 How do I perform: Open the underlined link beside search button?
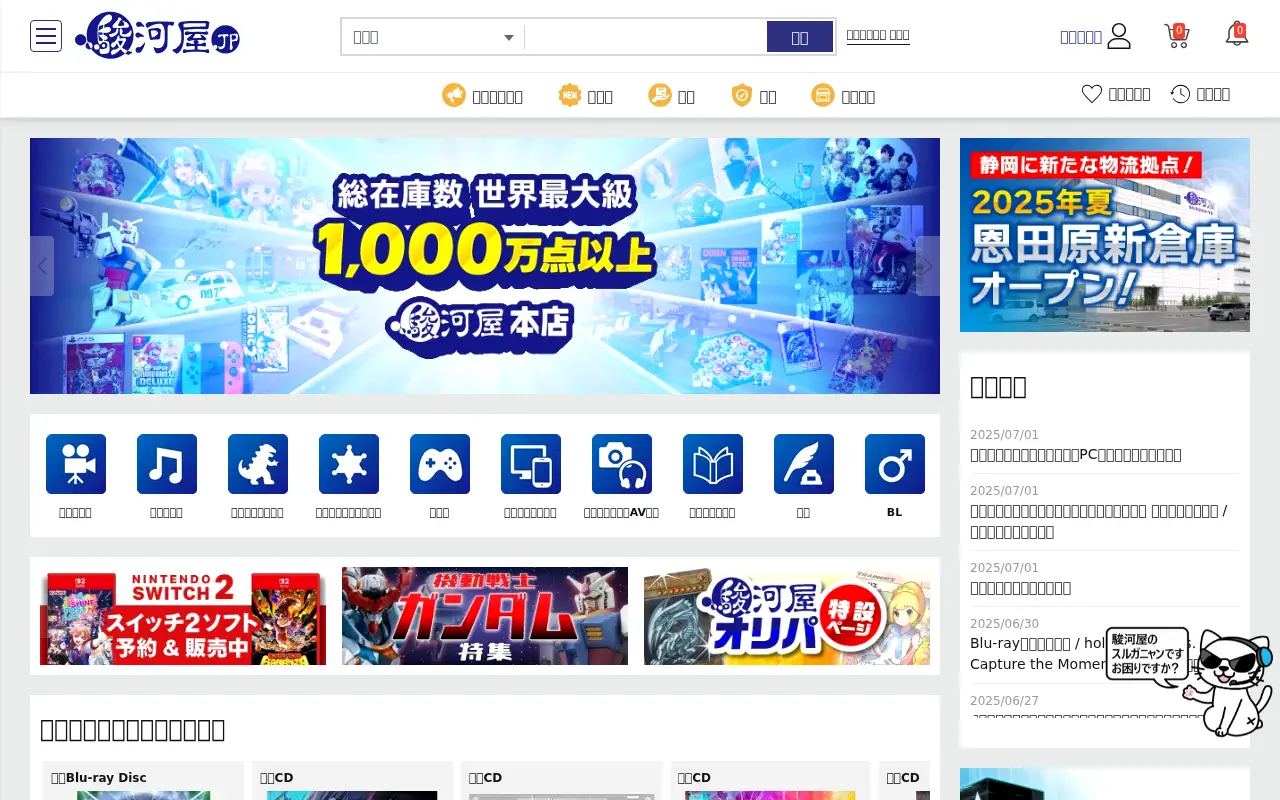878,35
